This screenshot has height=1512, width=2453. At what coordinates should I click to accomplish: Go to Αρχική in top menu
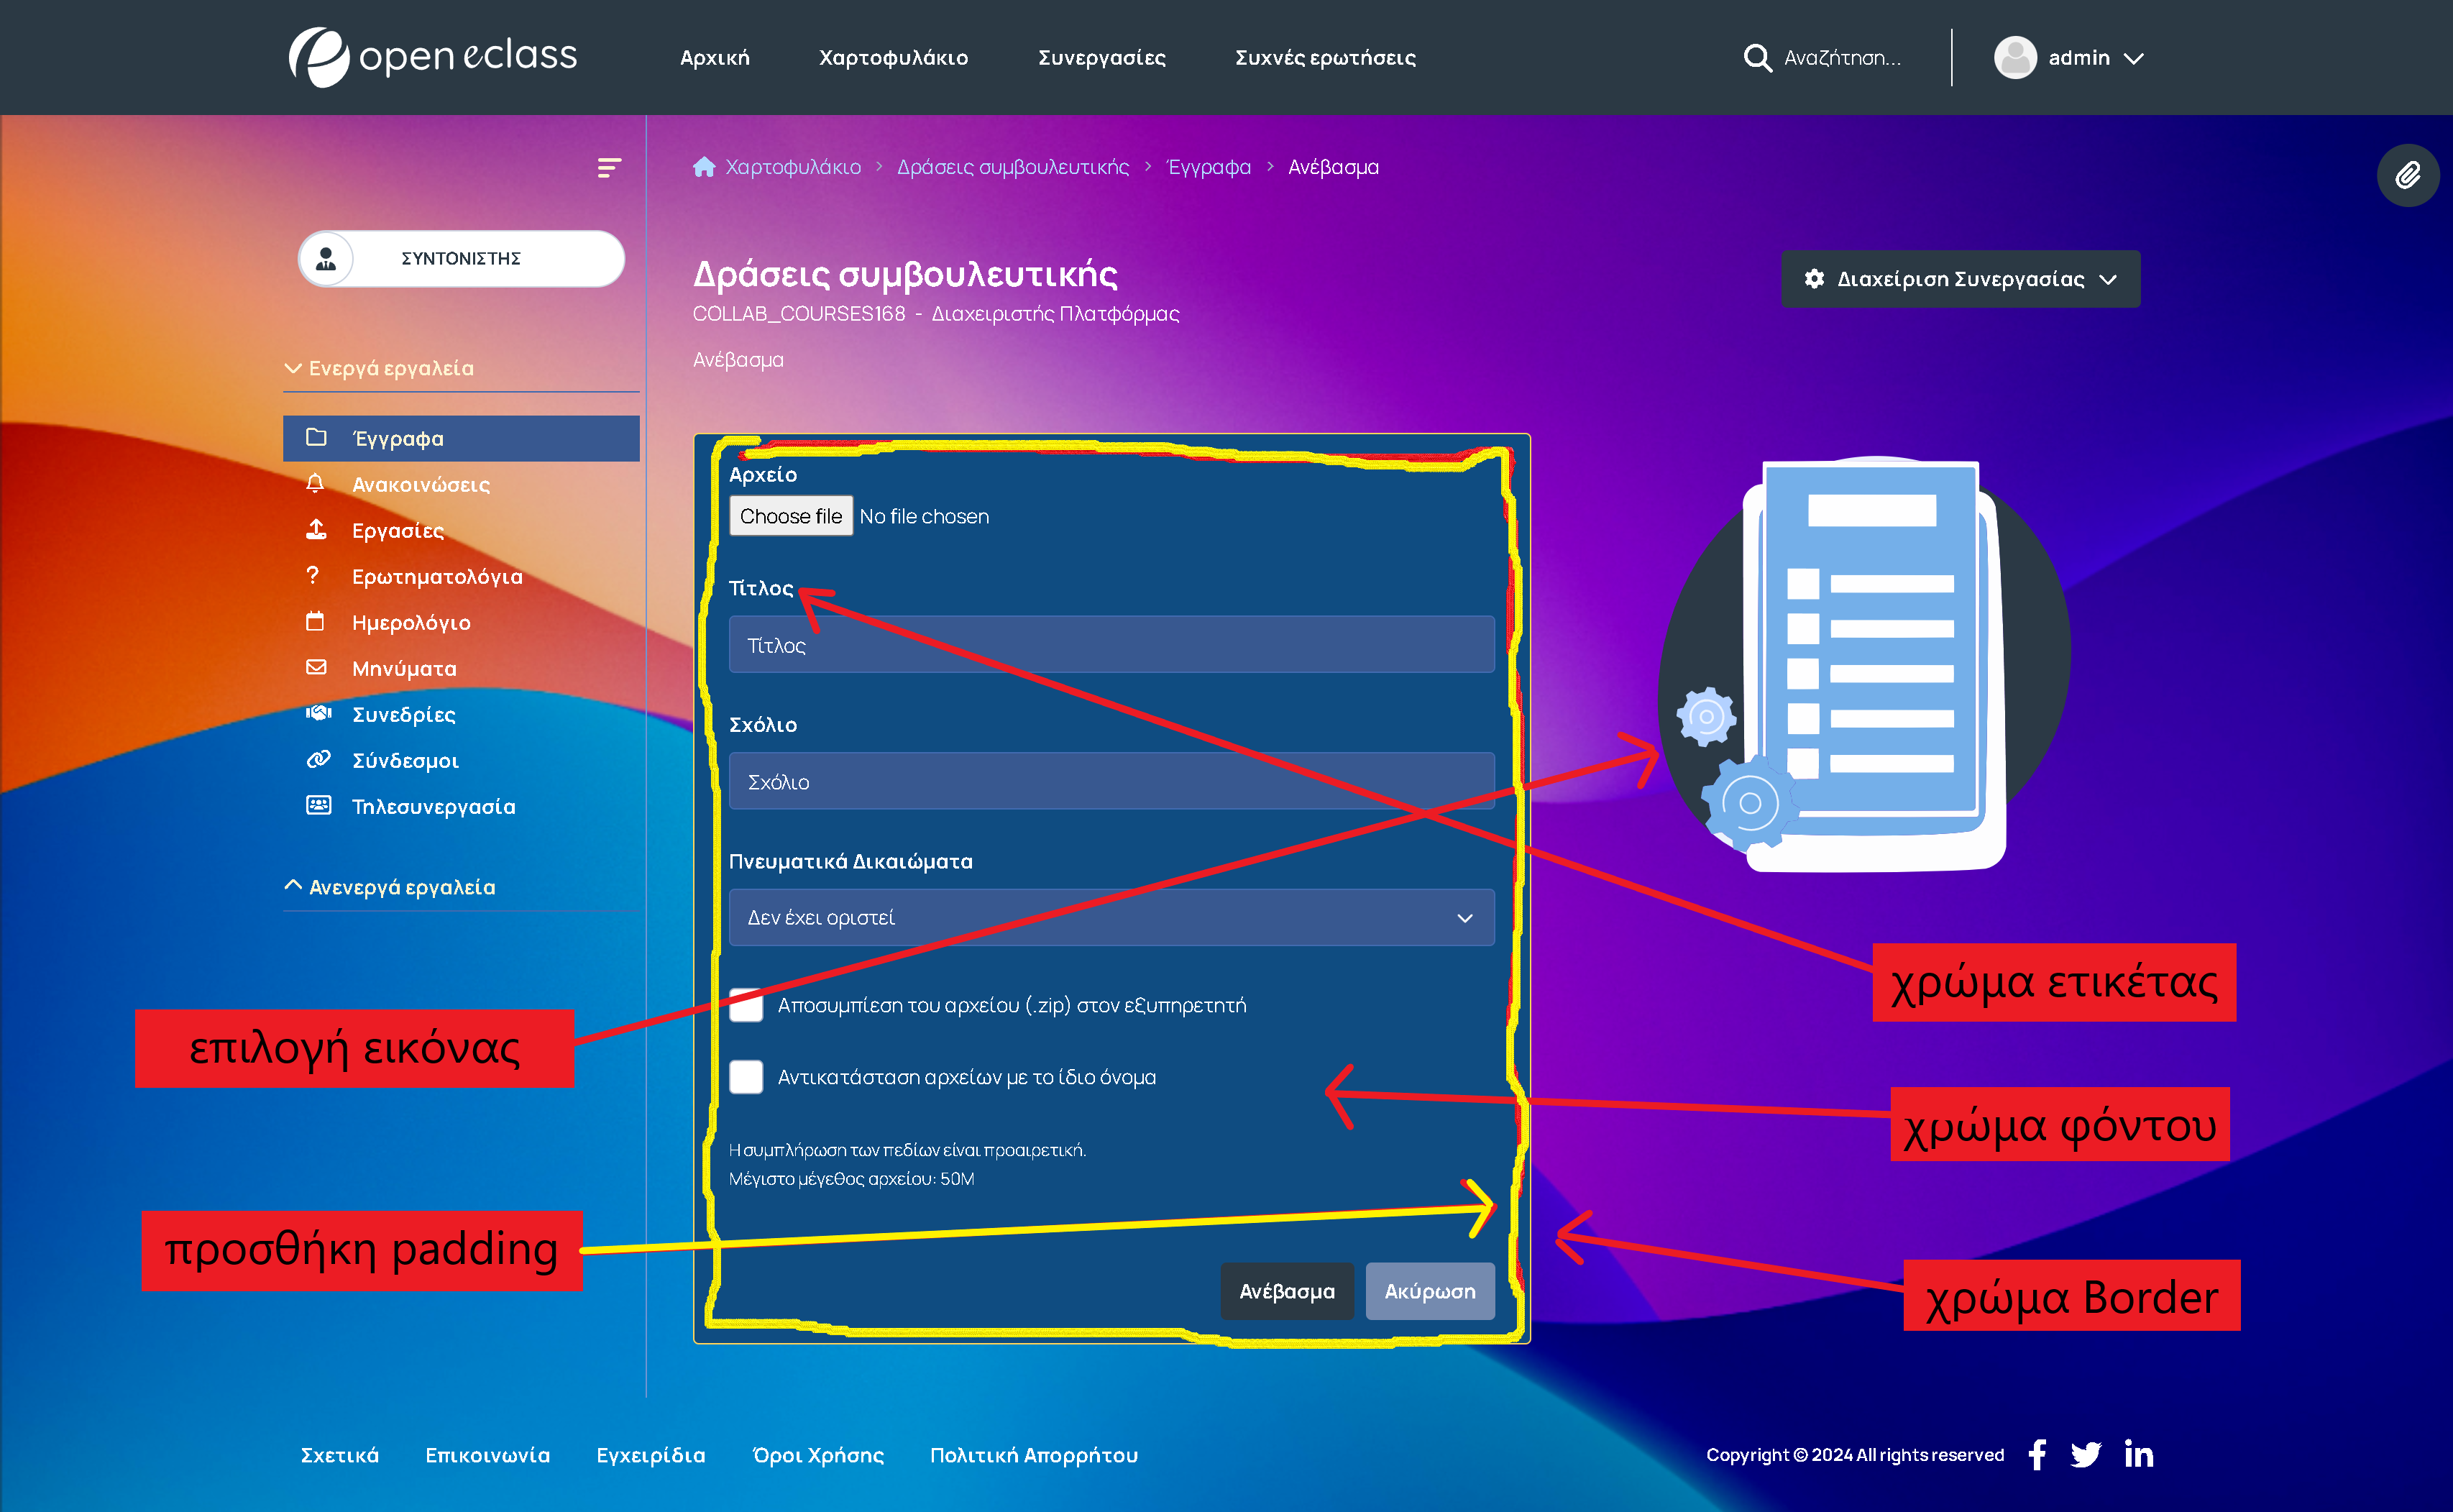[715, 58]
